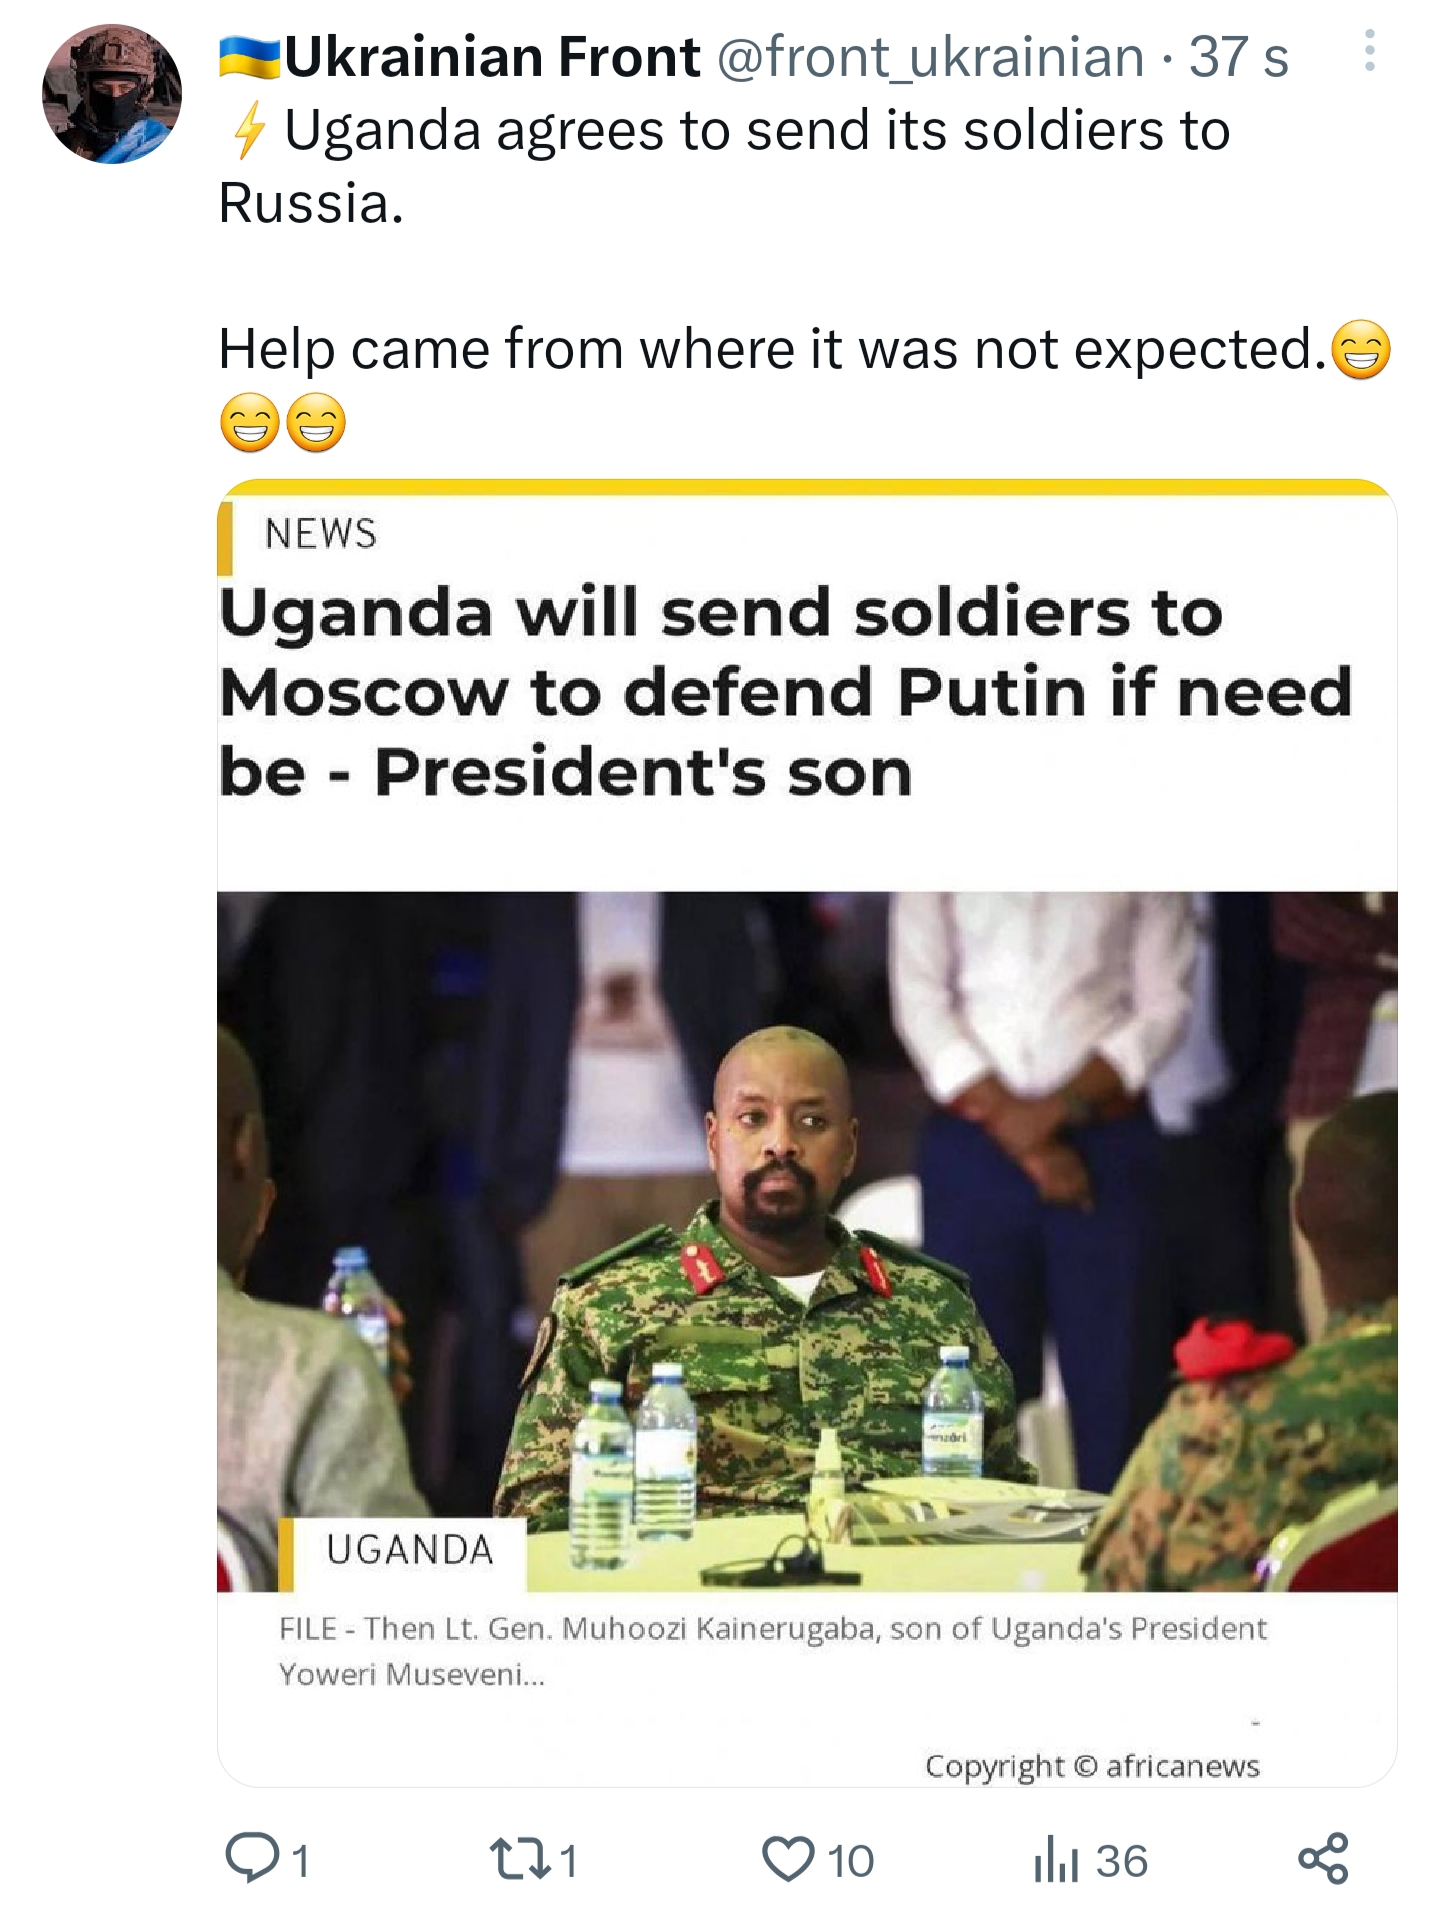Open the reply comment icon
The width and height of the screenshot is (1440, 1920).
(252, 1858)
